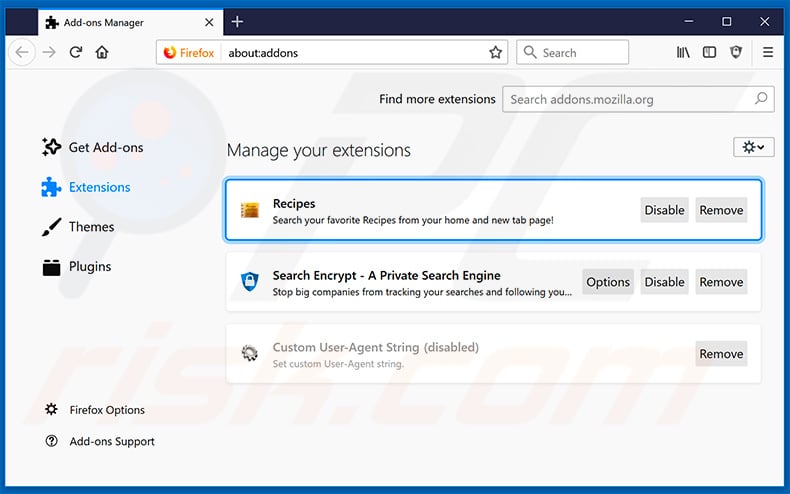The height and width of the screenshot is (494, 790).
Task: Open the Firefox hamburger menu
Action: [768, 52]
